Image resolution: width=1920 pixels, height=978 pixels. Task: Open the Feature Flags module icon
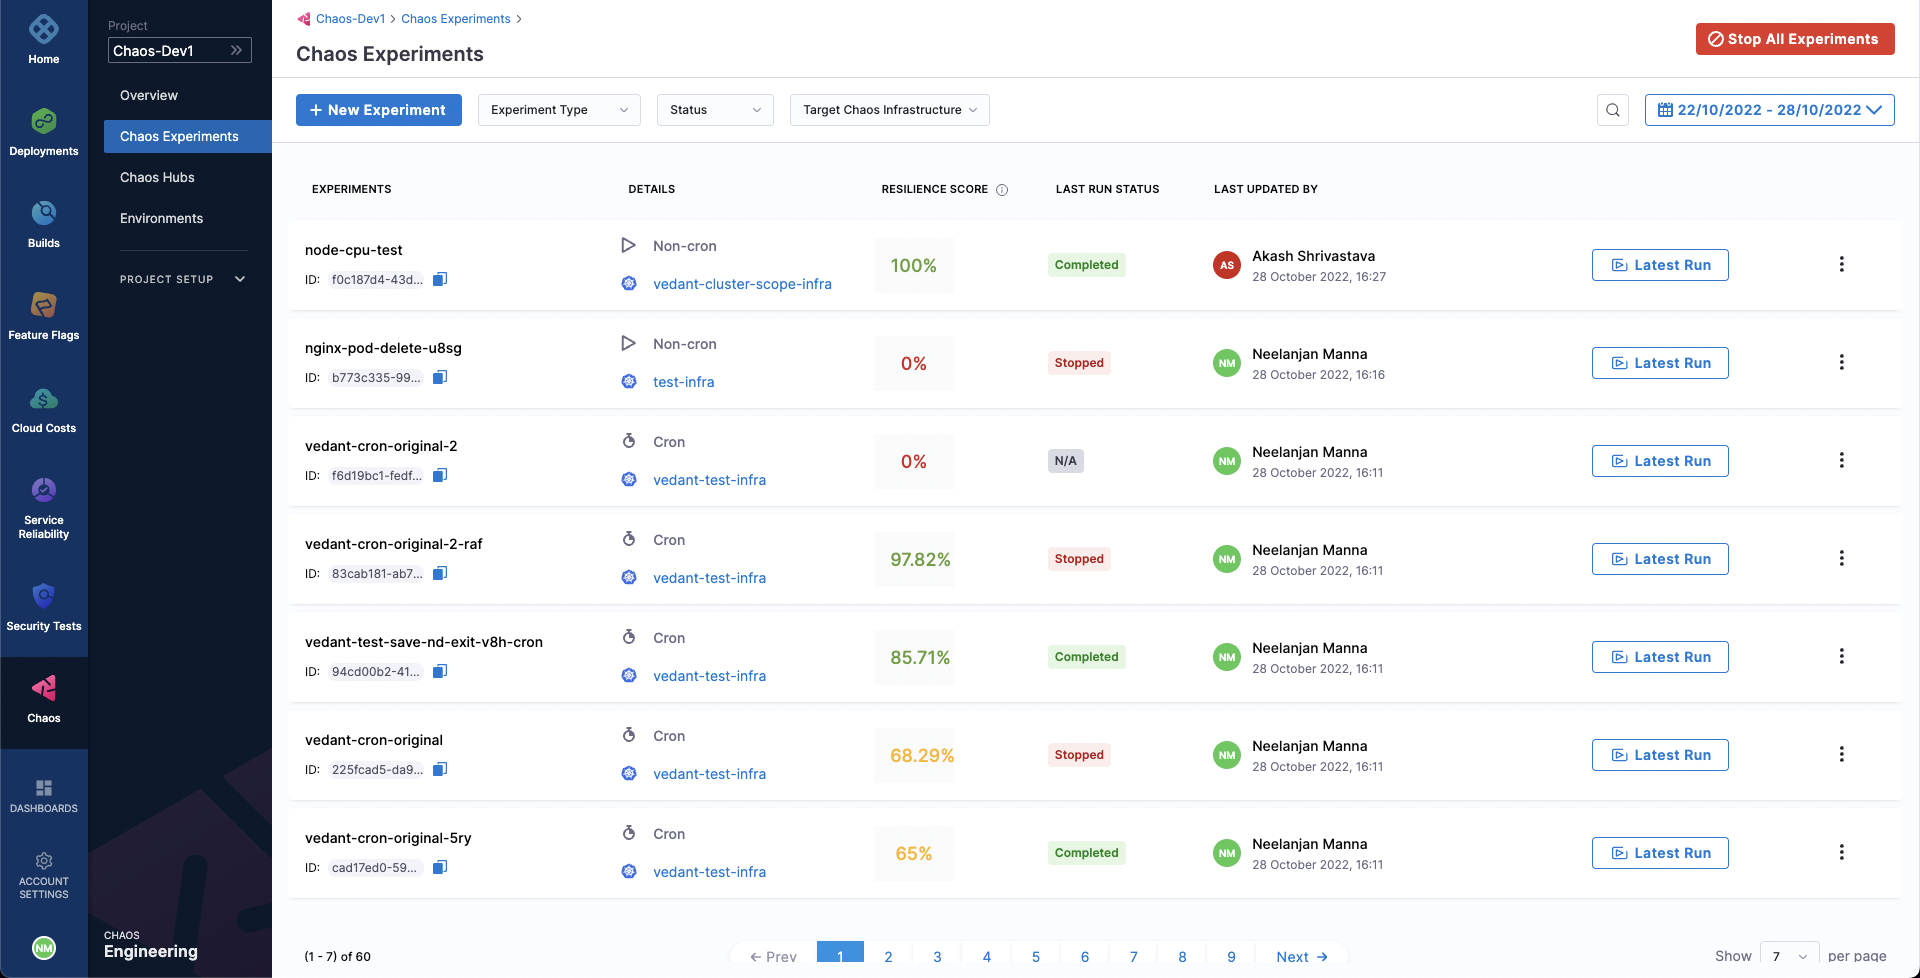click(x=43, y=305)
